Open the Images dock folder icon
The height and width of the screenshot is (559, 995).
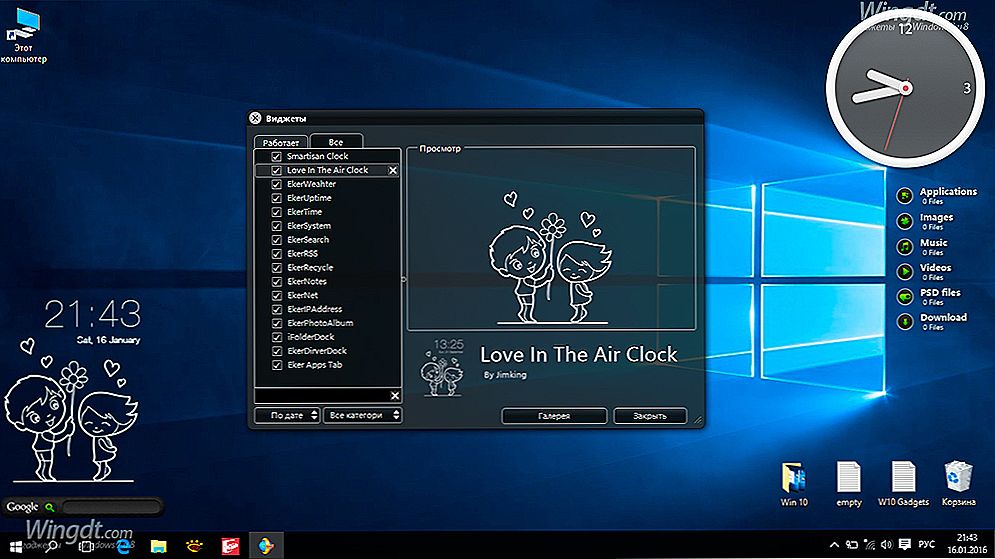click(x=904, y=221)
